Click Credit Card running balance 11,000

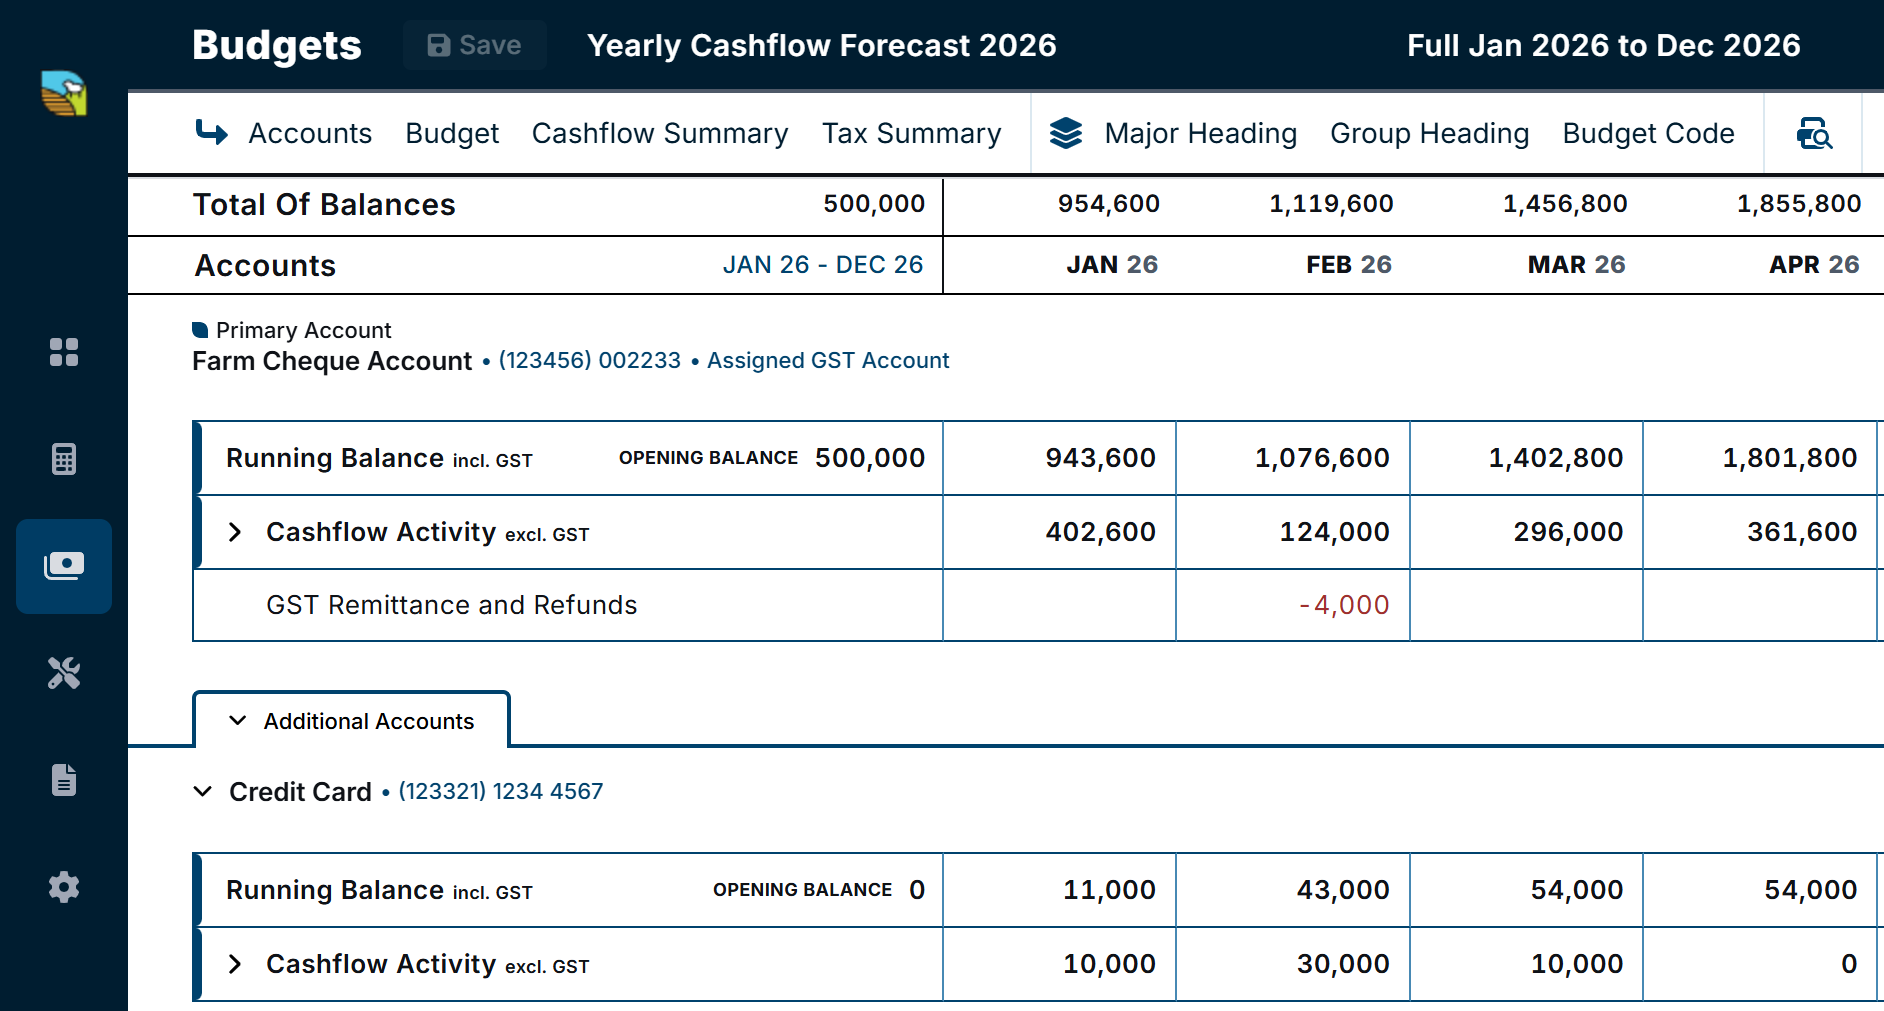pyautogui.click(x=1059, y=890)
